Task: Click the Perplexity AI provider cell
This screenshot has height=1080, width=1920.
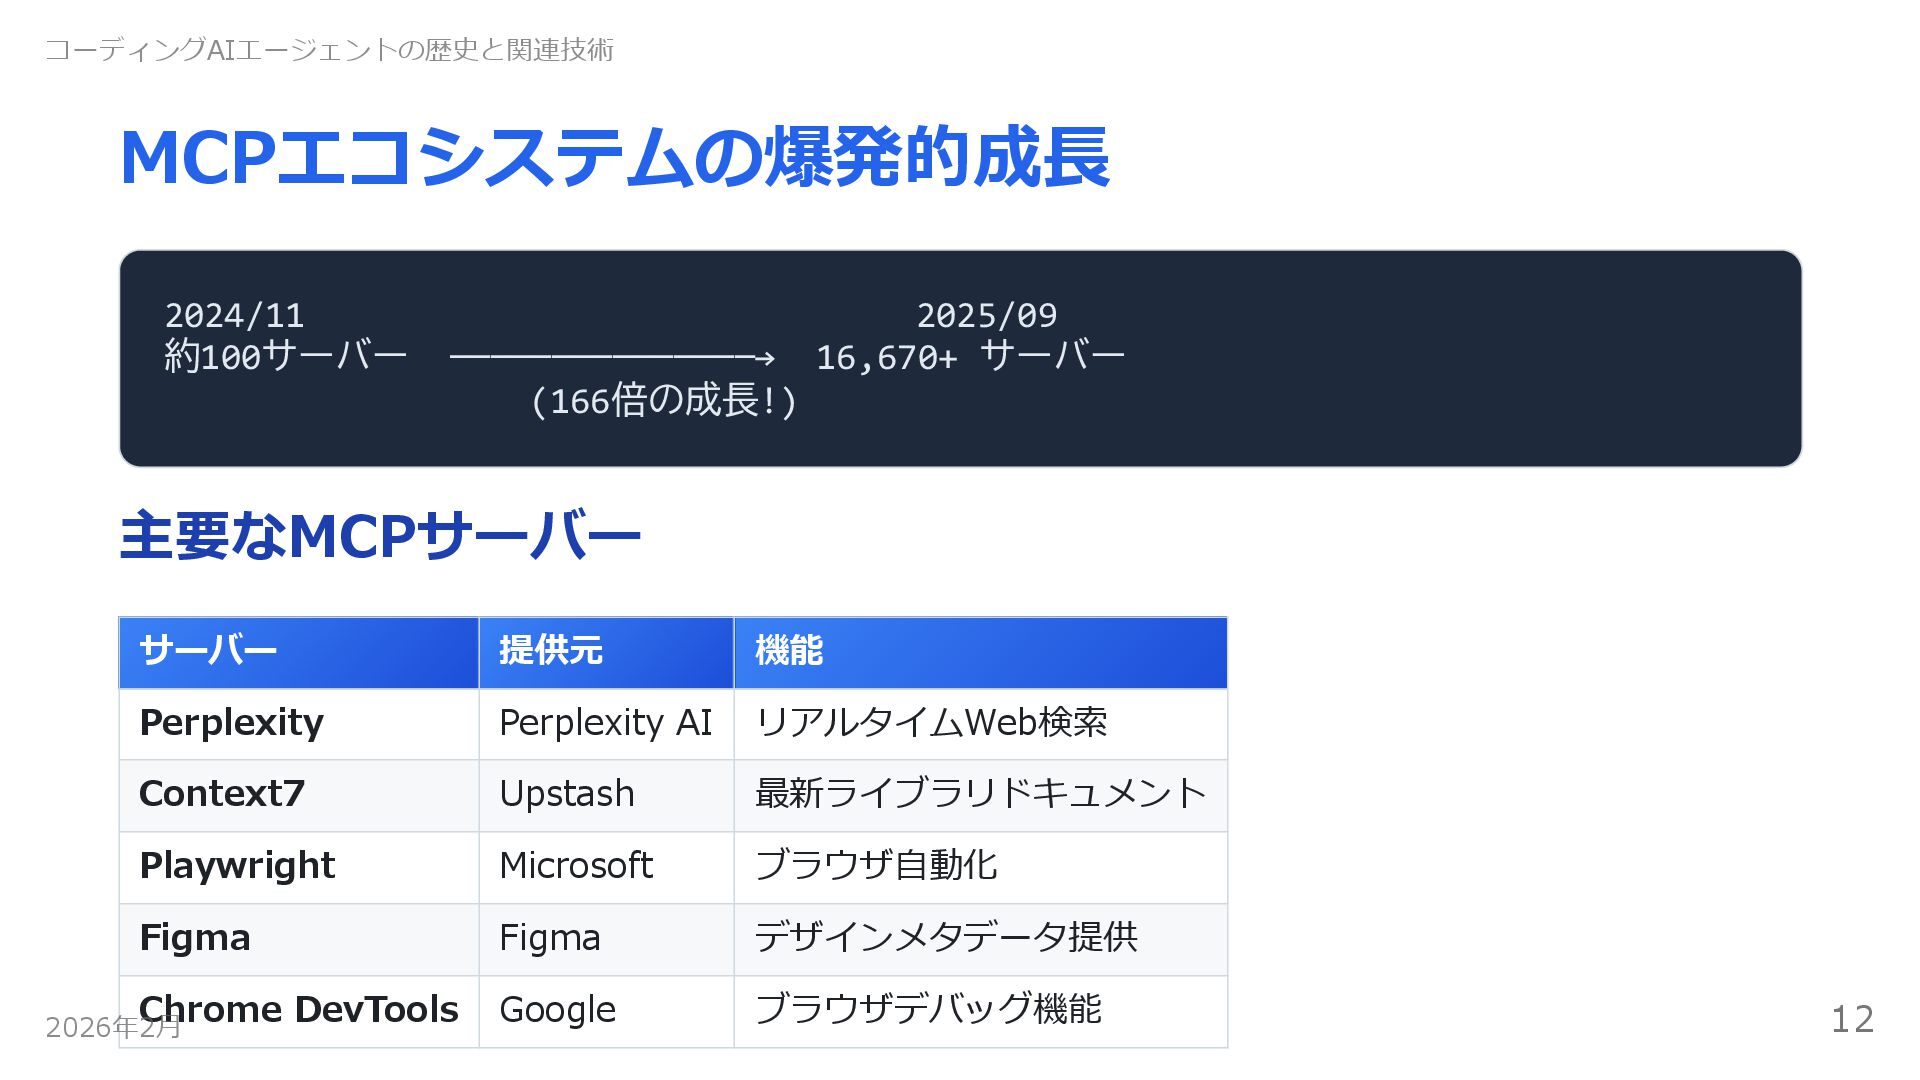Action: [x=605, y=723]
